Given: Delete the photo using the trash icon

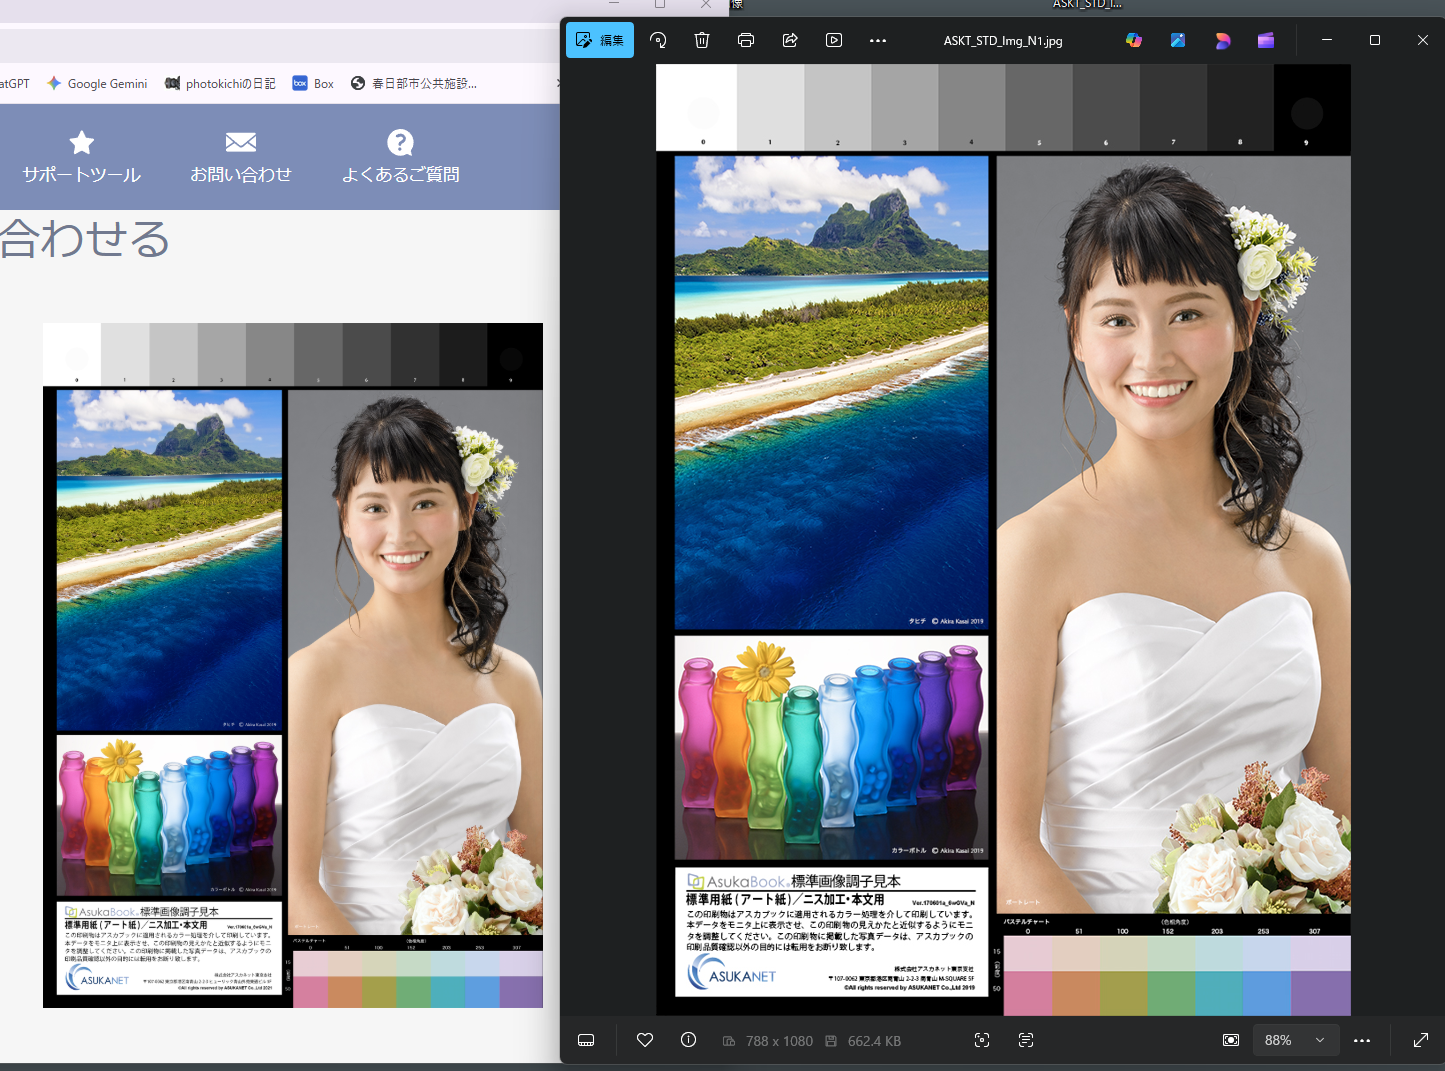Looking at the screenshot, I should point(702,40).
